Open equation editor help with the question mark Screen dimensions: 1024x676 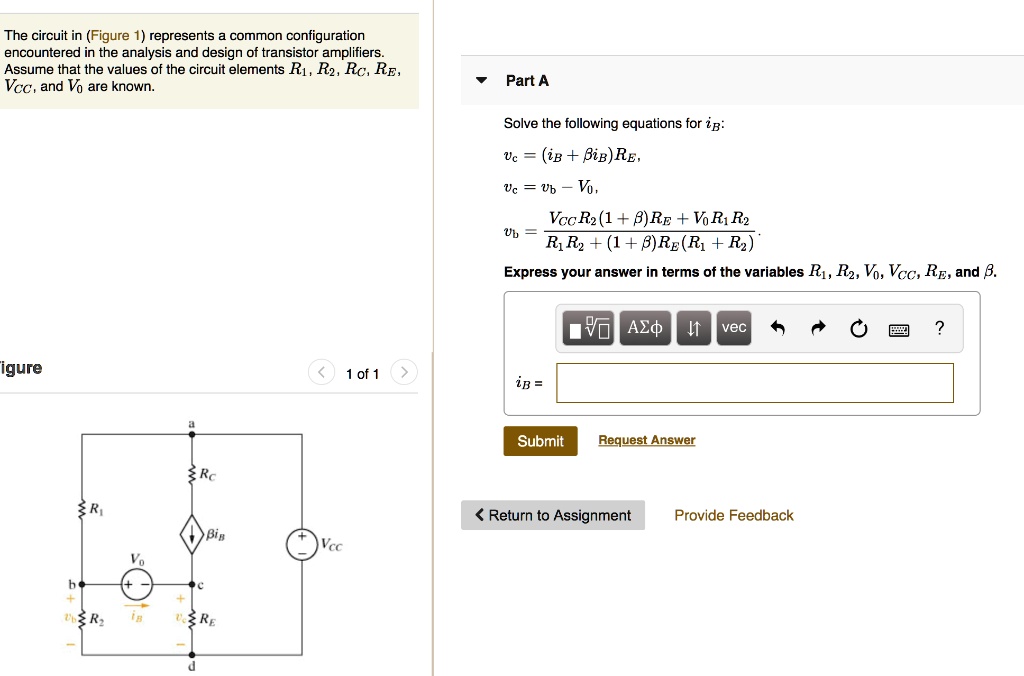pyautogui.click(x=937, y=327)
